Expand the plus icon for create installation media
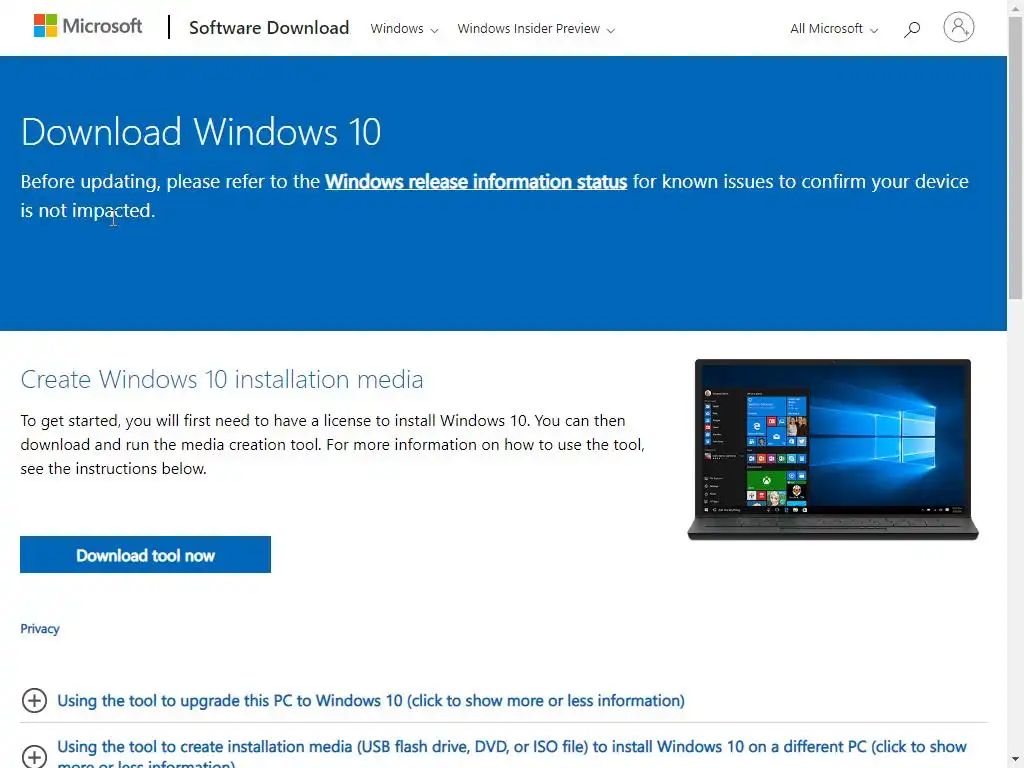This screenshot has width=1024, height=768. pyautogui.click(x=34, y=756)
